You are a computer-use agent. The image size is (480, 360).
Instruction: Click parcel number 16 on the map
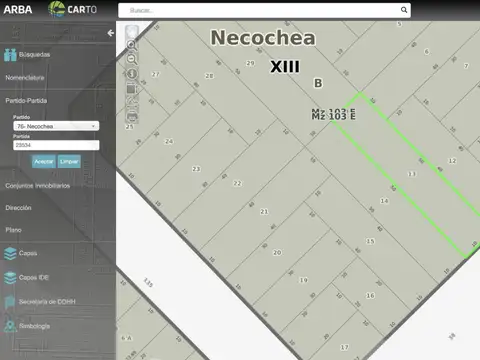tap(370, 295)
